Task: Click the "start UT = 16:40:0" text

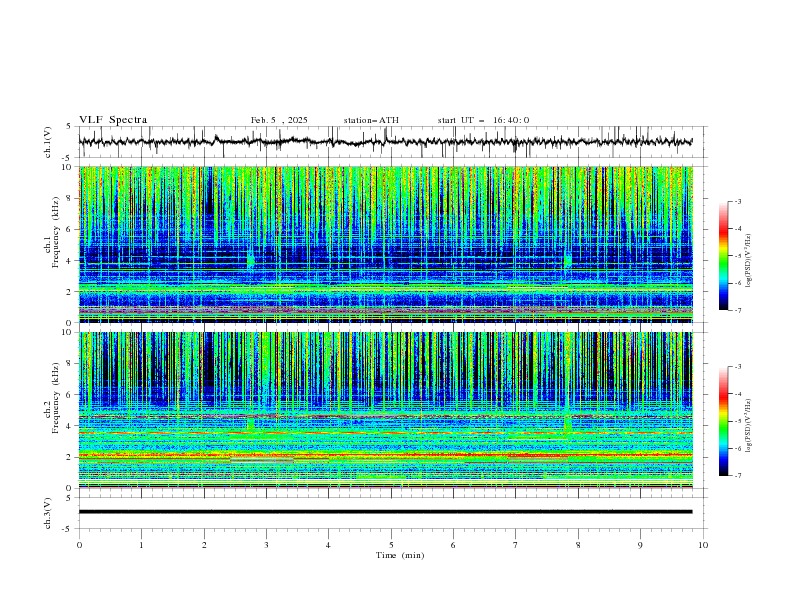Action: tap(483, 120)
